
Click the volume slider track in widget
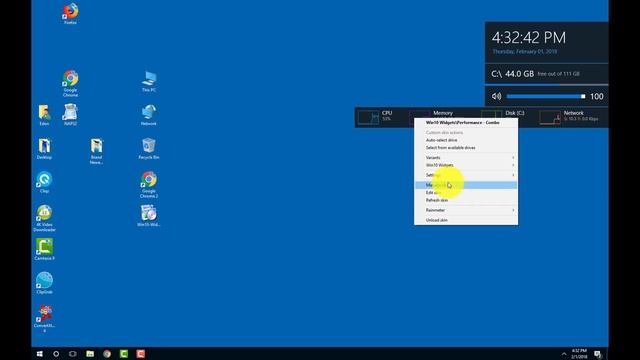545,96
